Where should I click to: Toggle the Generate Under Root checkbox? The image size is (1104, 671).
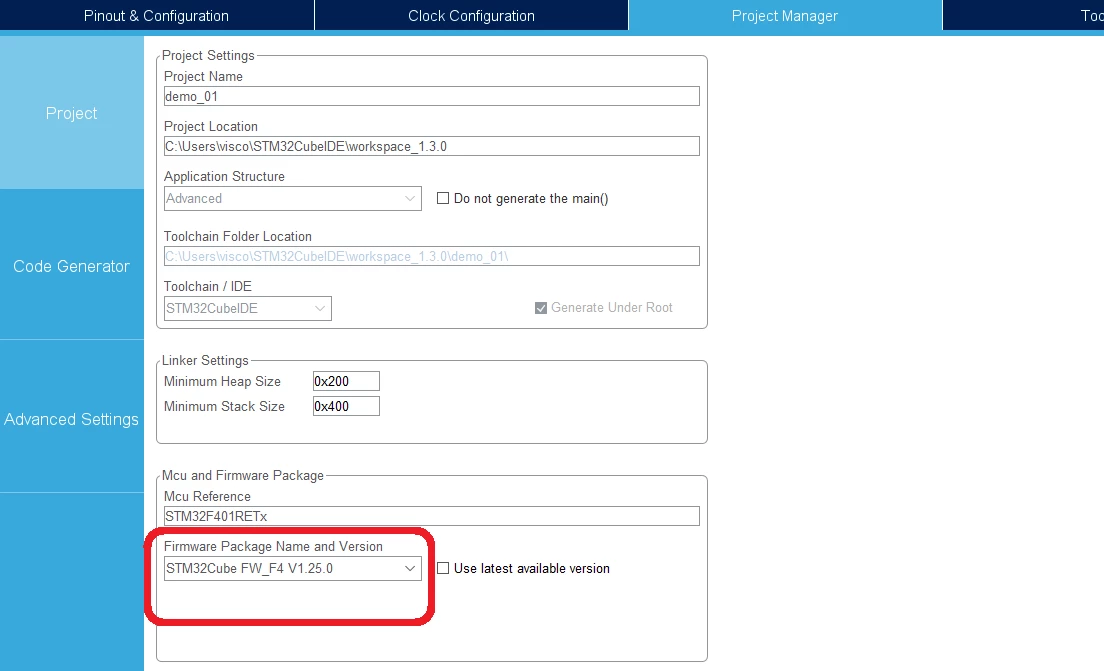[x=541, y=308]
